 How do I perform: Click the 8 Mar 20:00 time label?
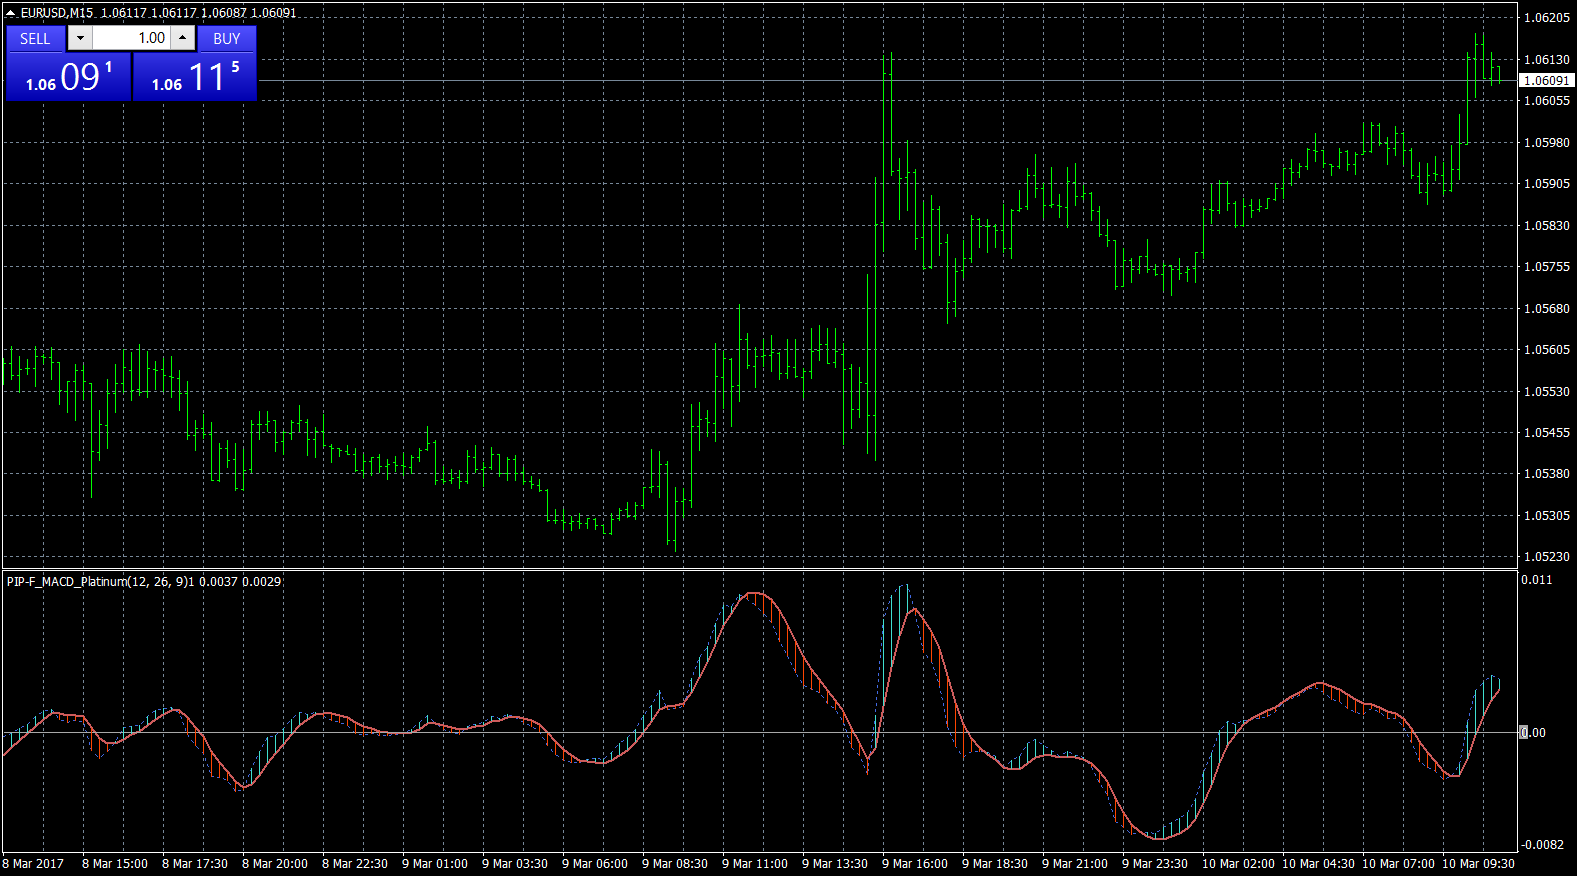pos(274,863)
